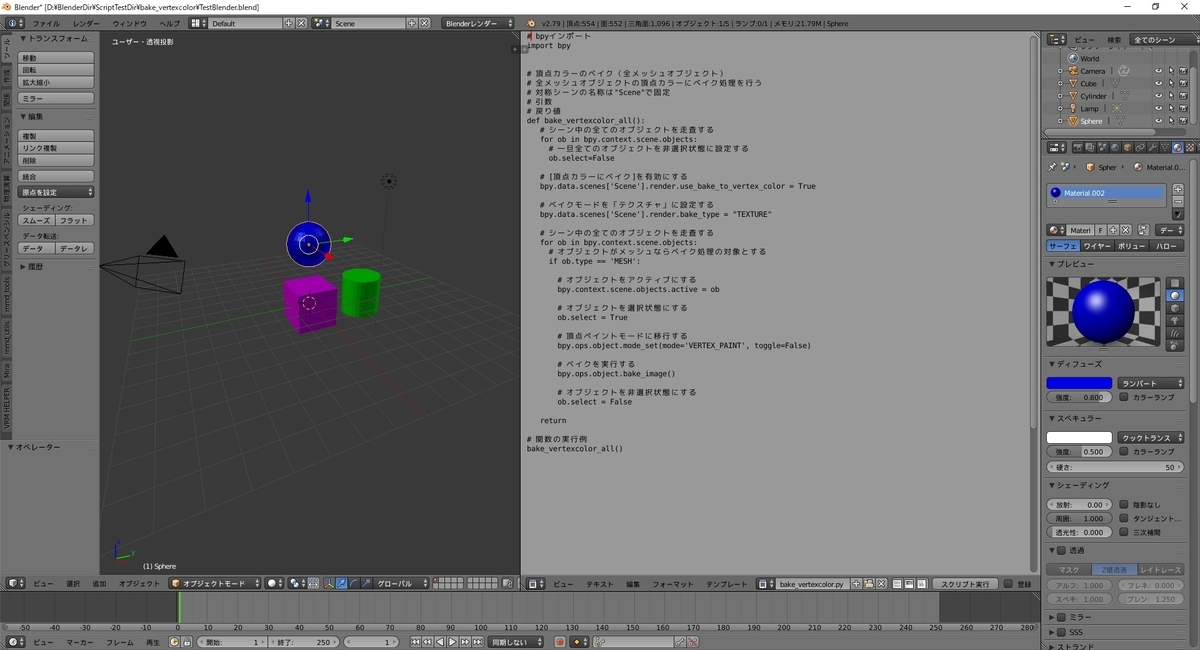Image resolution: width=1200 pixels, height=650 pixels.
Task: Open the Render menu in top bar
Action: pos(86,23)
